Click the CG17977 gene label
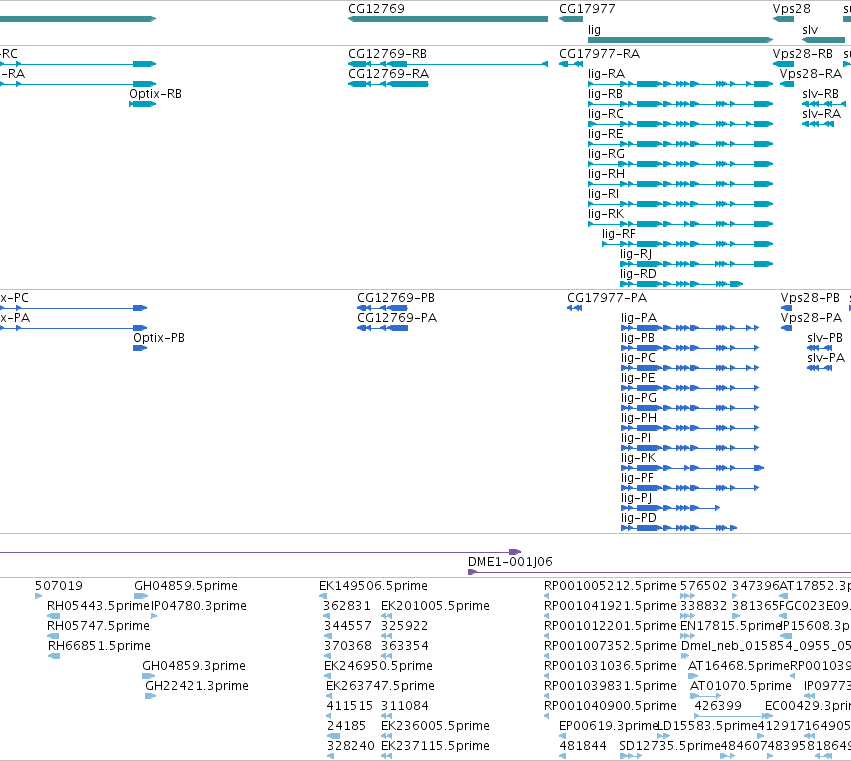The width and height of the screenshot is (851, 761). pyautogui.click(x=587, y=9)
